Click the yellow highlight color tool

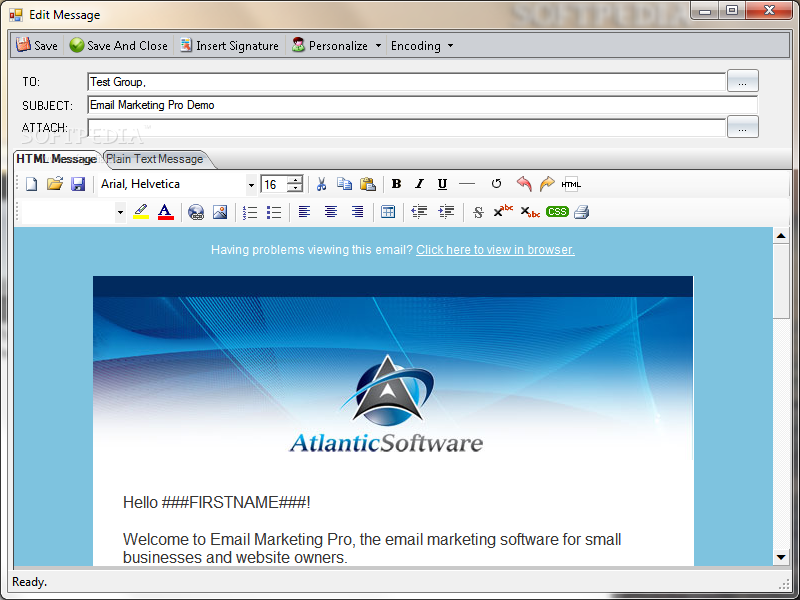pyautogui.click(x=141, y=211)
